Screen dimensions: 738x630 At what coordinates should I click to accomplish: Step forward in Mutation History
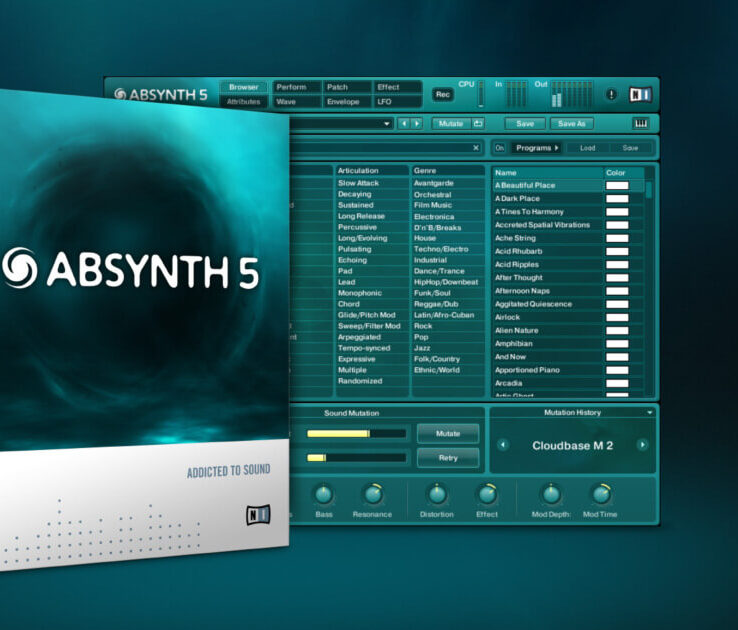642,445
